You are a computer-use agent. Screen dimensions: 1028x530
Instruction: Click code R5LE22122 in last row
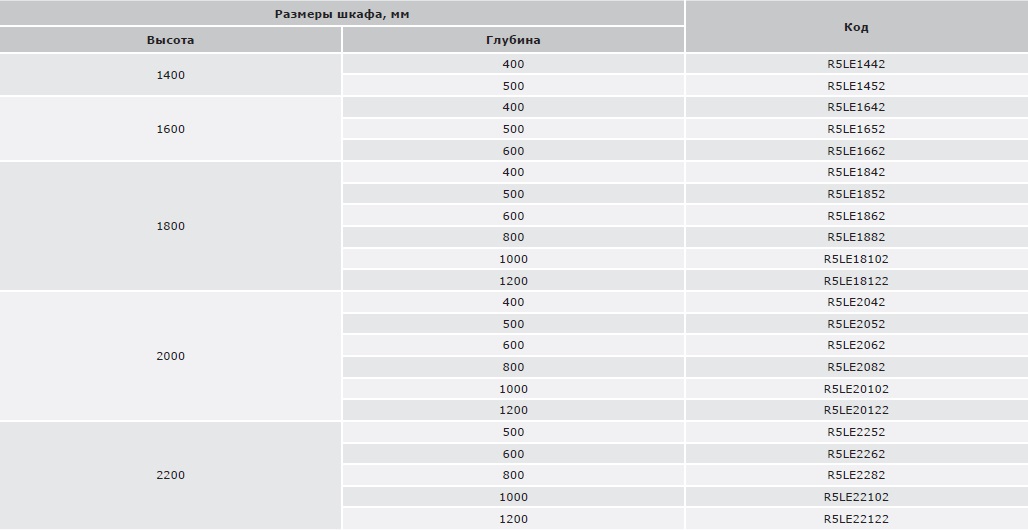(856, 519)
